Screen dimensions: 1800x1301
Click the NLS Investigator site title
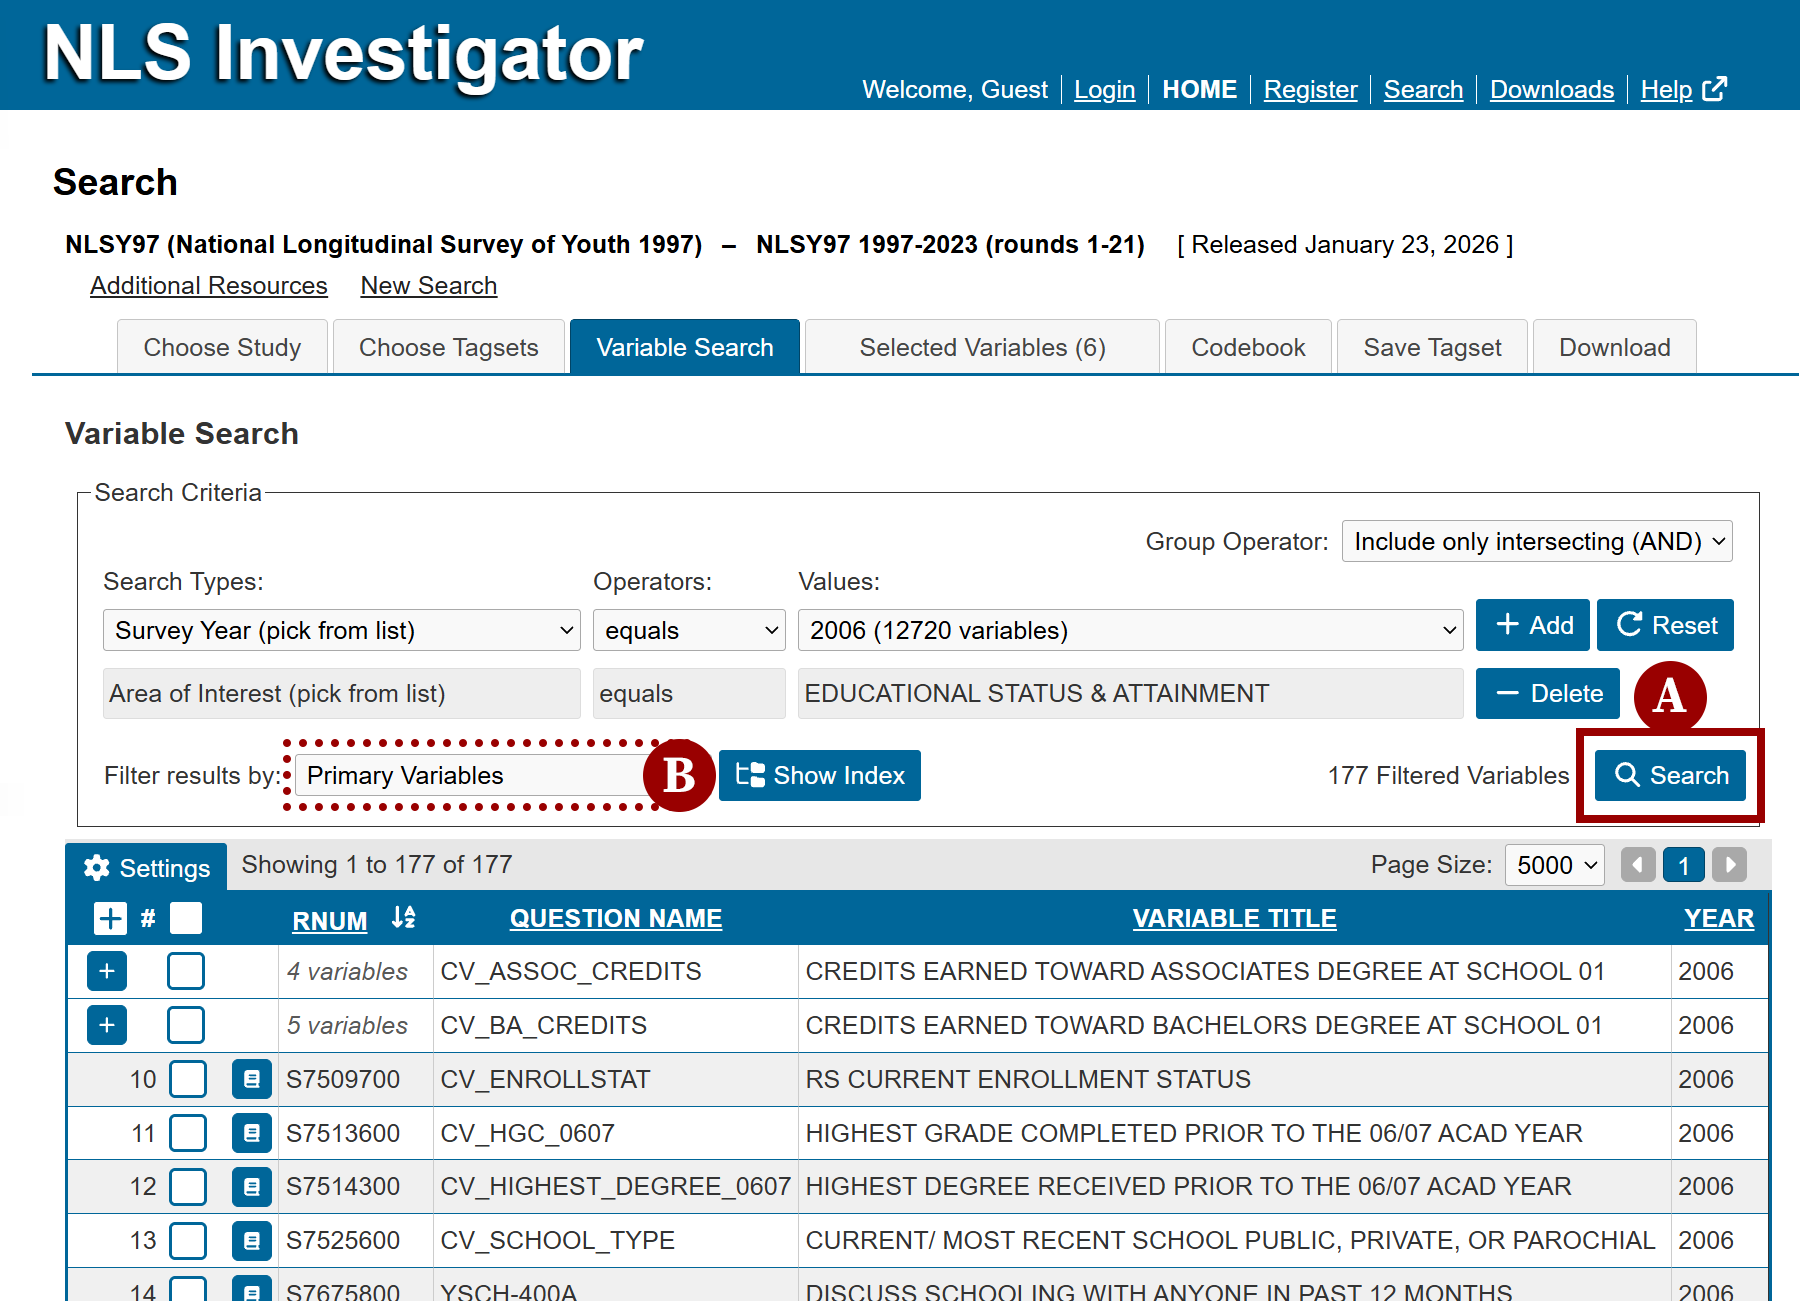click(x=344, y=52)
